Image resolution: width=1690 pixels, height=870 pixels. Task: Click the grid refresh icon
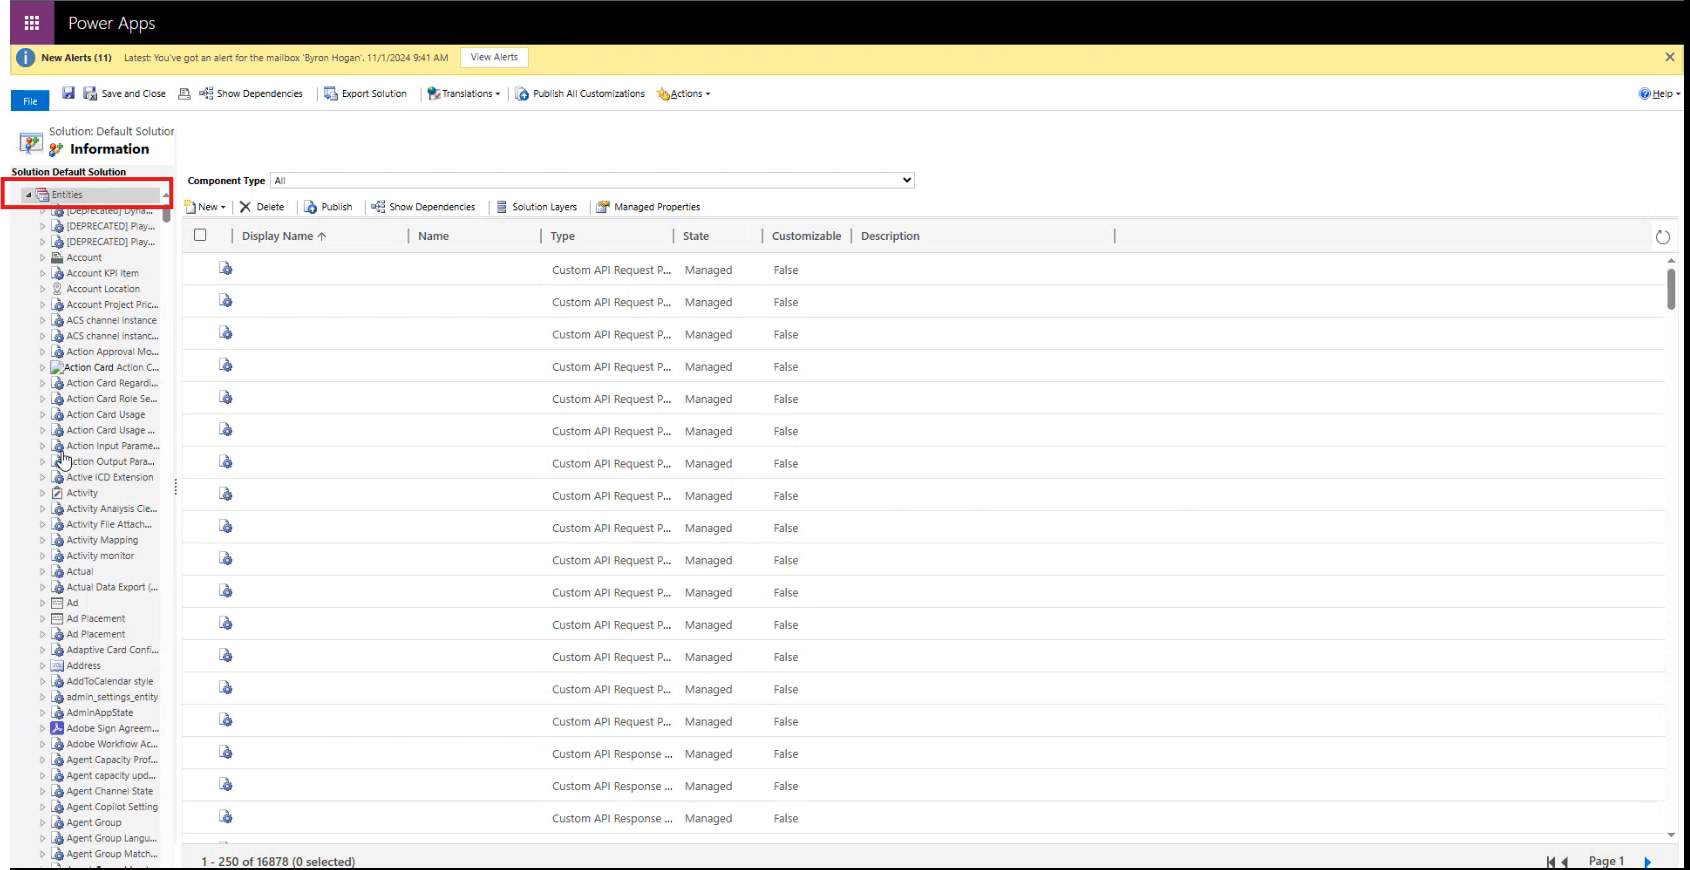pos(1663,237)
